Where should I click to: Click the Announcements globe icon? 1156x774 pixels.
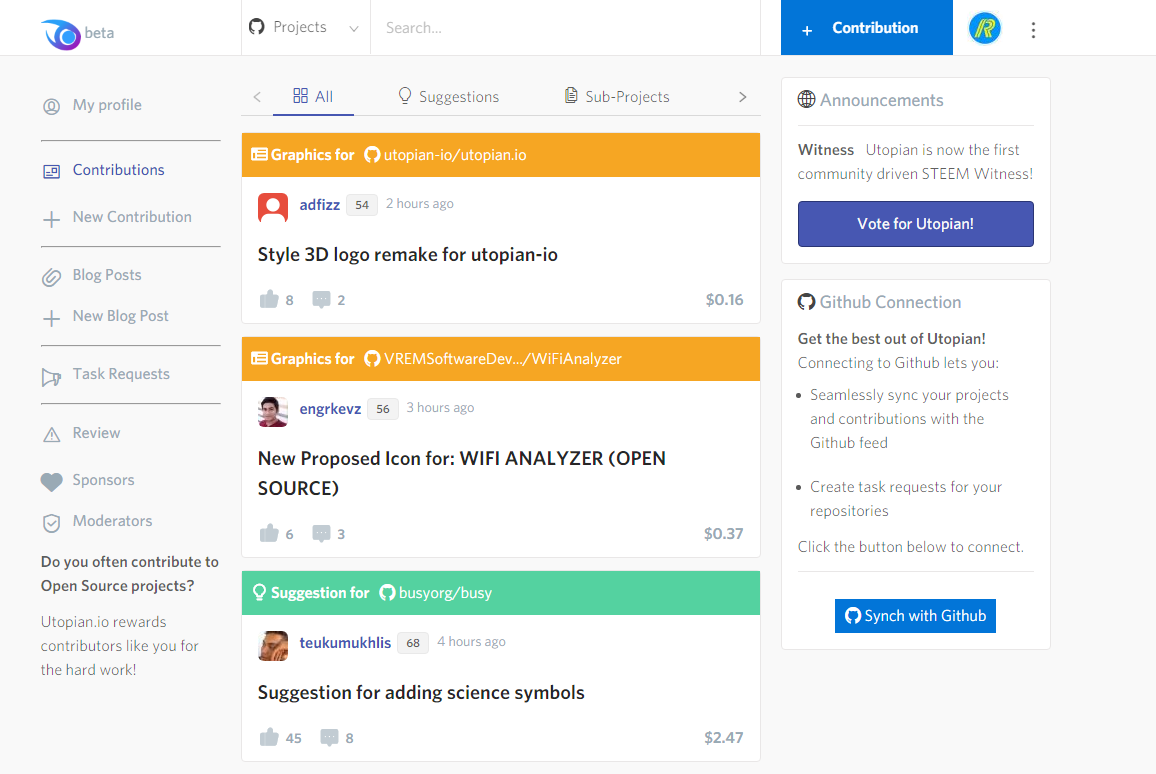click(x=807, y=99)
